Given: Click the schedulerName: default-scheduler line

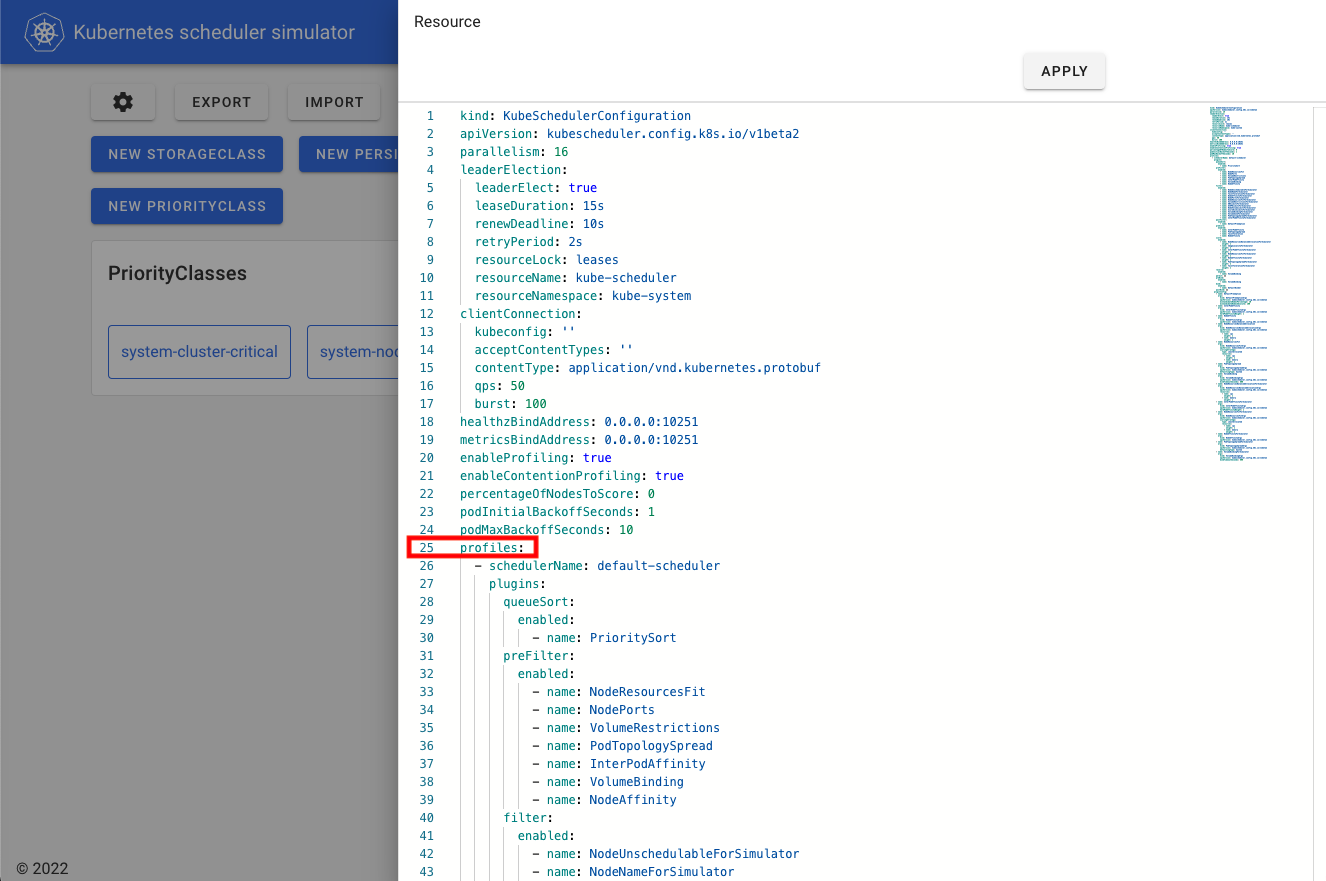Looking at the screenshot, I should [x=597, y=566].
